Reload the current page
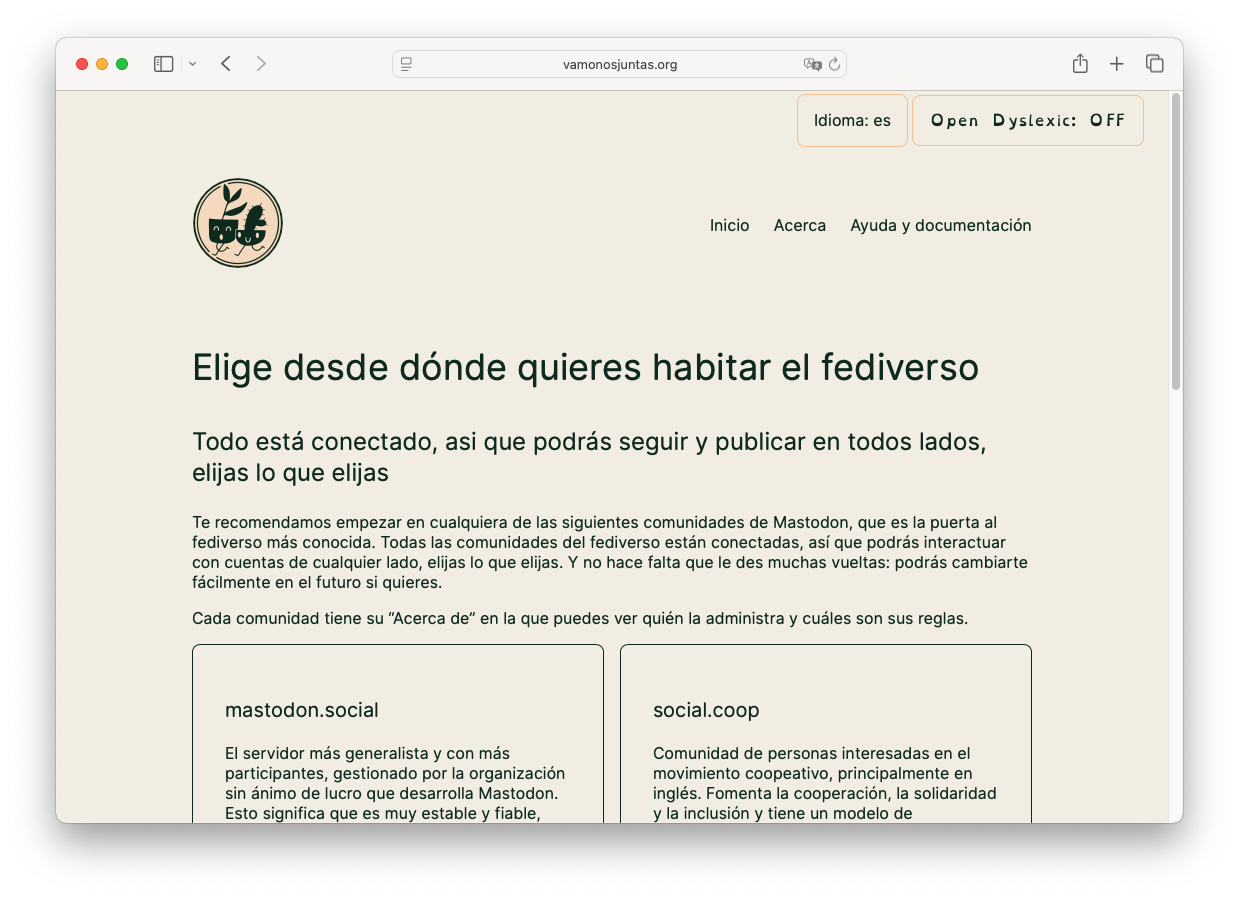Viewport: 1239px width, 897px height. tap(835, 64)
